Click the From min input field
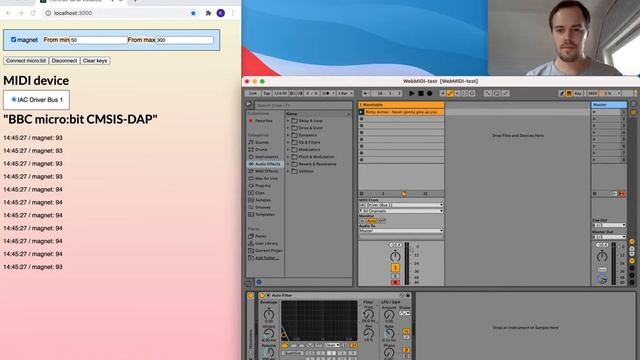This screenshot has height=360, width=640. point(99,40)
